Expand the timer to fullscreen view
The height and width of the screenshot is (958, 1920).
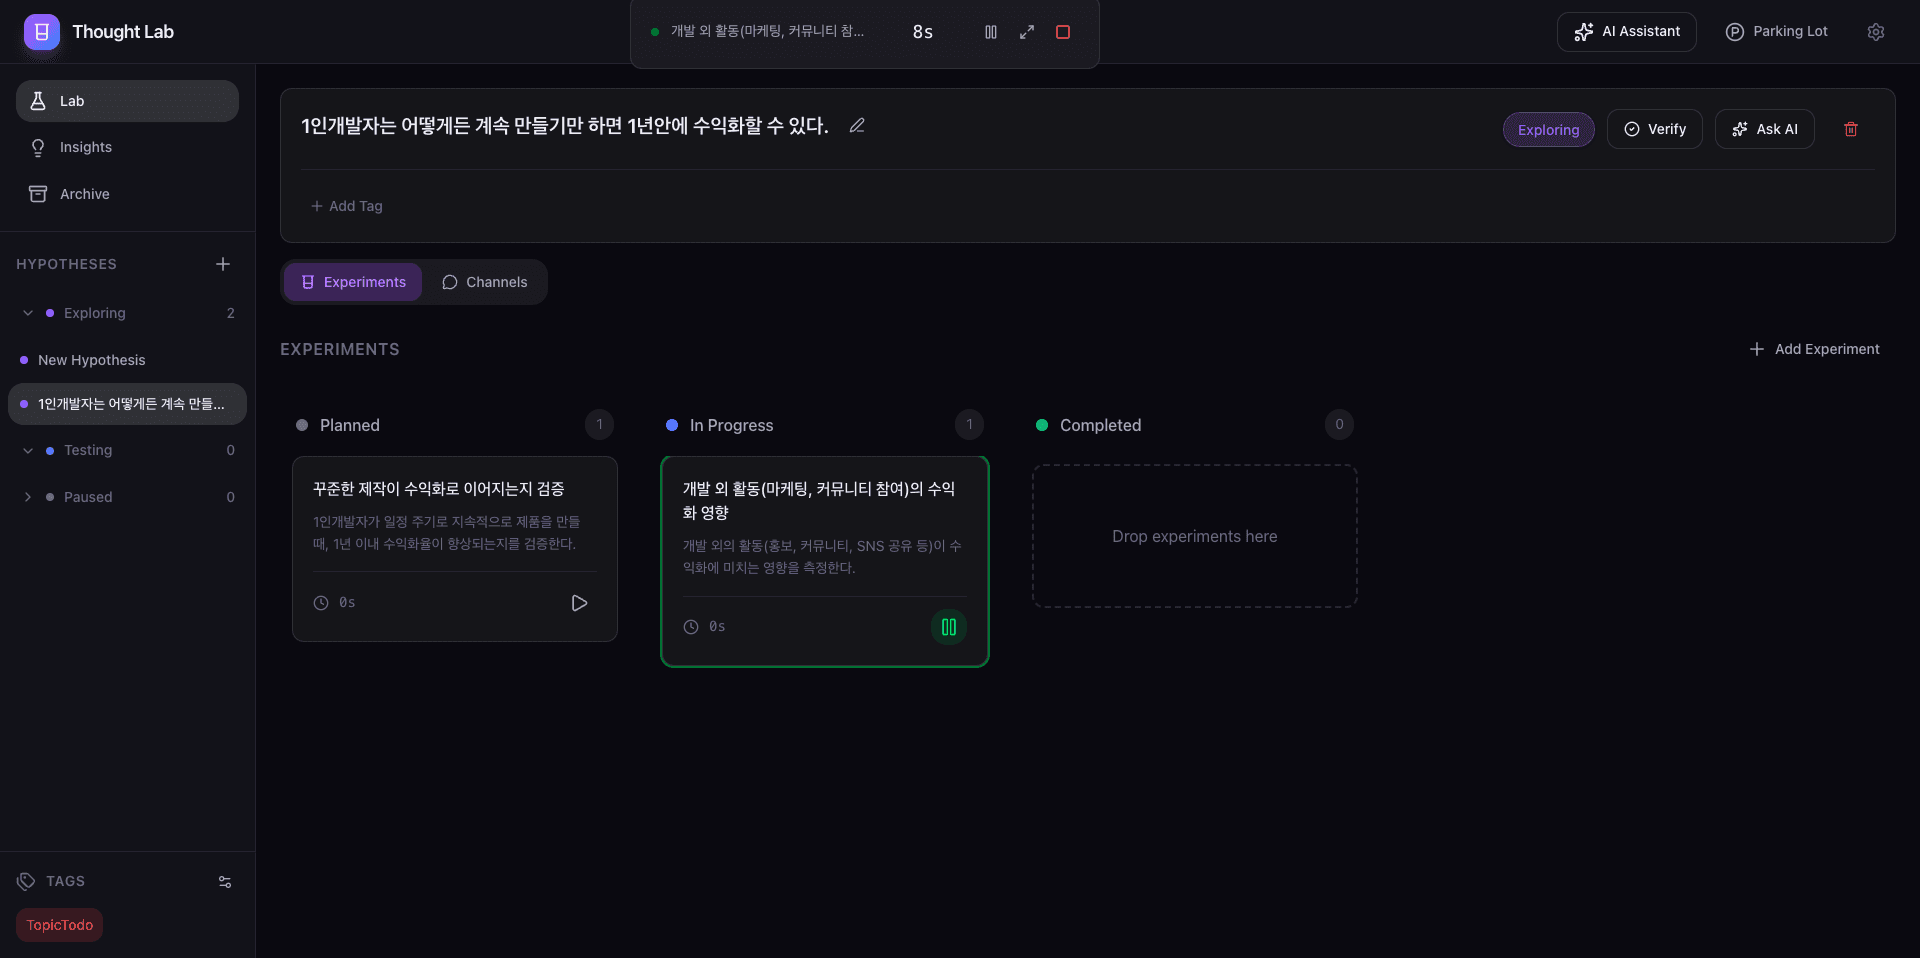tap(1026, 31)
